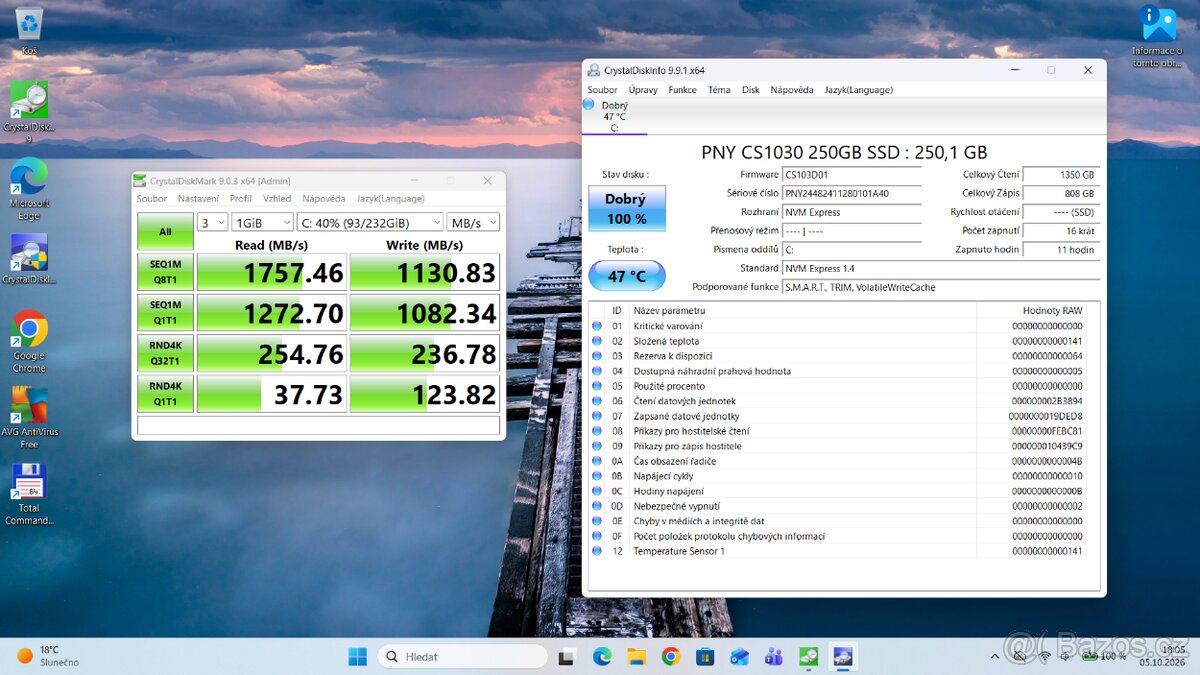The height and width of the screenshot is (675, 1200).
Task: Select the Použité procento row
Action: pyautogui.click(x=843, y=386)
